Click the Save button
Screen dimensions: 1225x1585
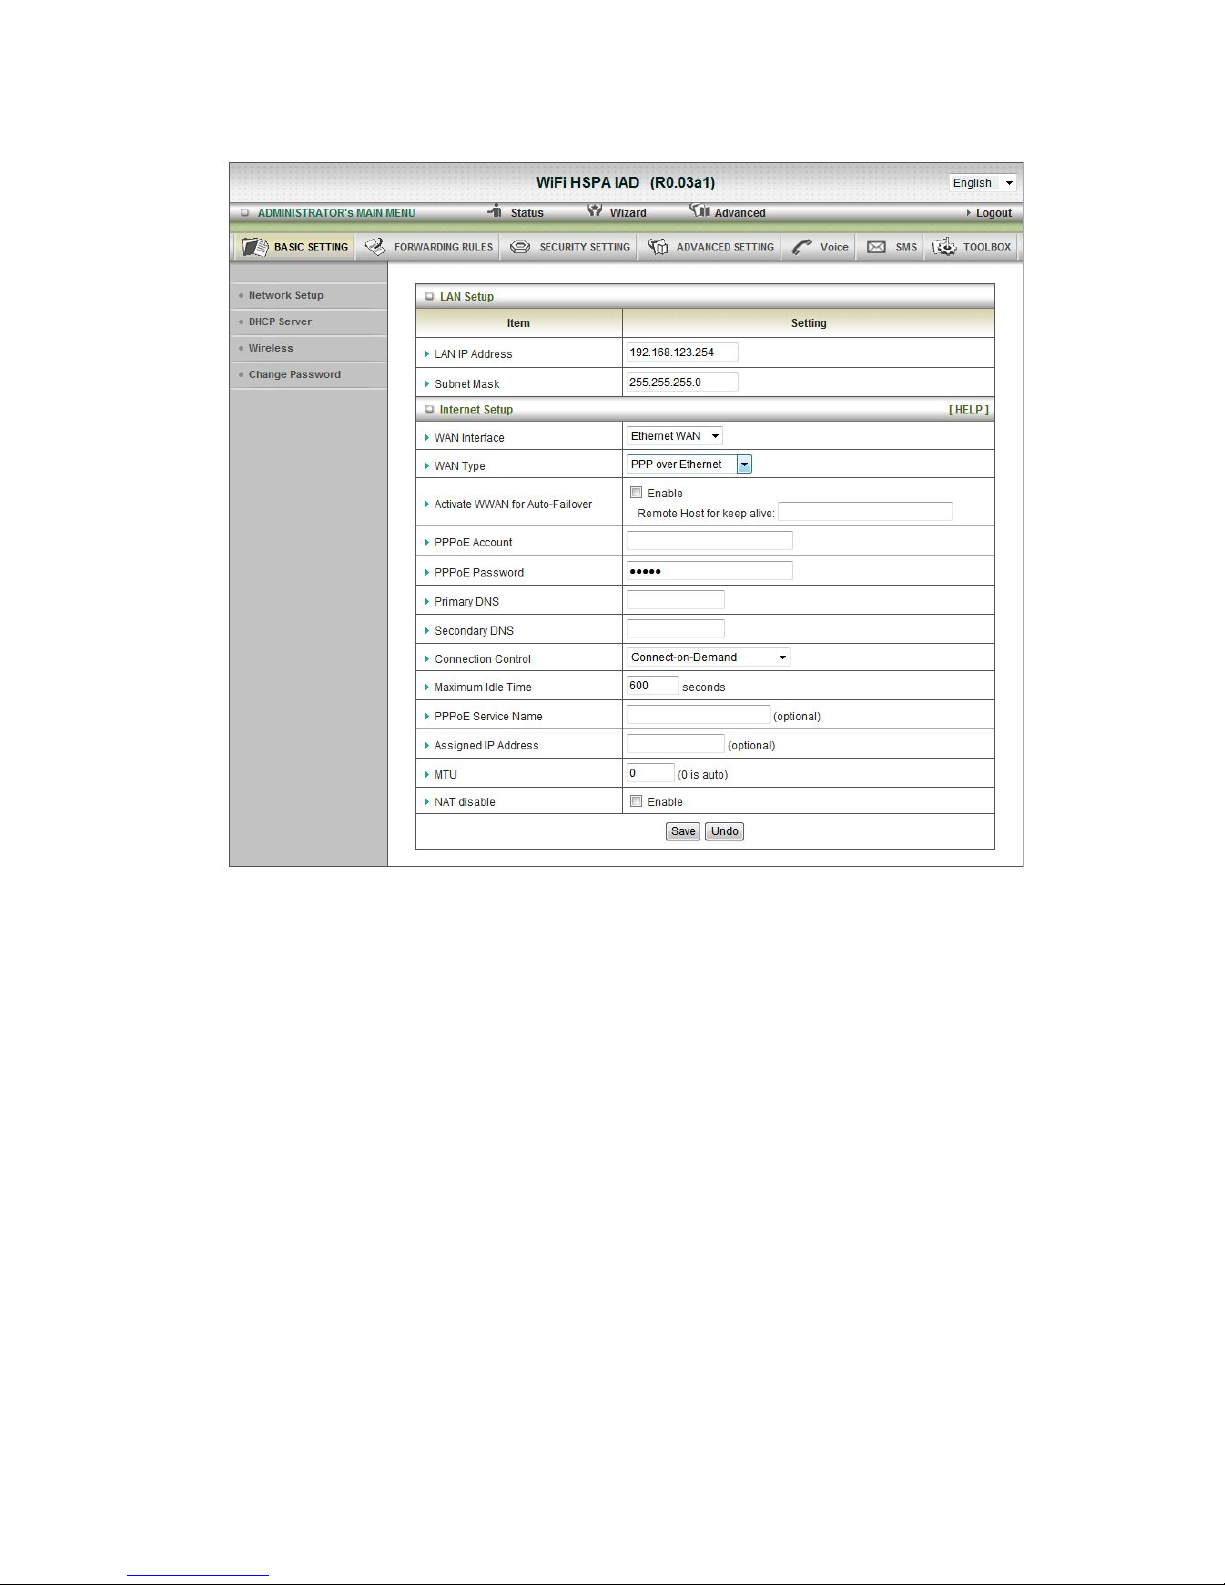683,831
